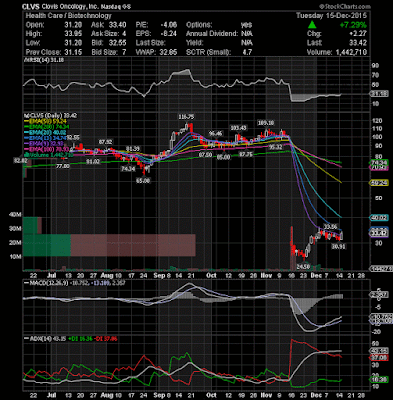393x400 pixels.
Task: Click the green up-arrow change indicator
Action: point(312,25)
